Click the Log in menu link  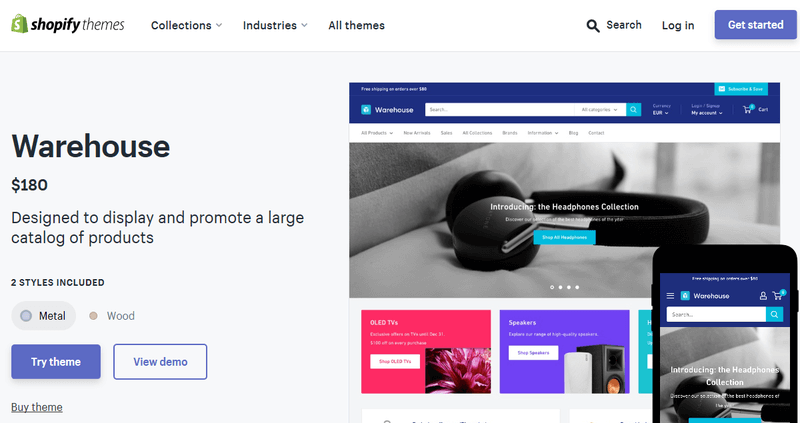tap(678, 25)
